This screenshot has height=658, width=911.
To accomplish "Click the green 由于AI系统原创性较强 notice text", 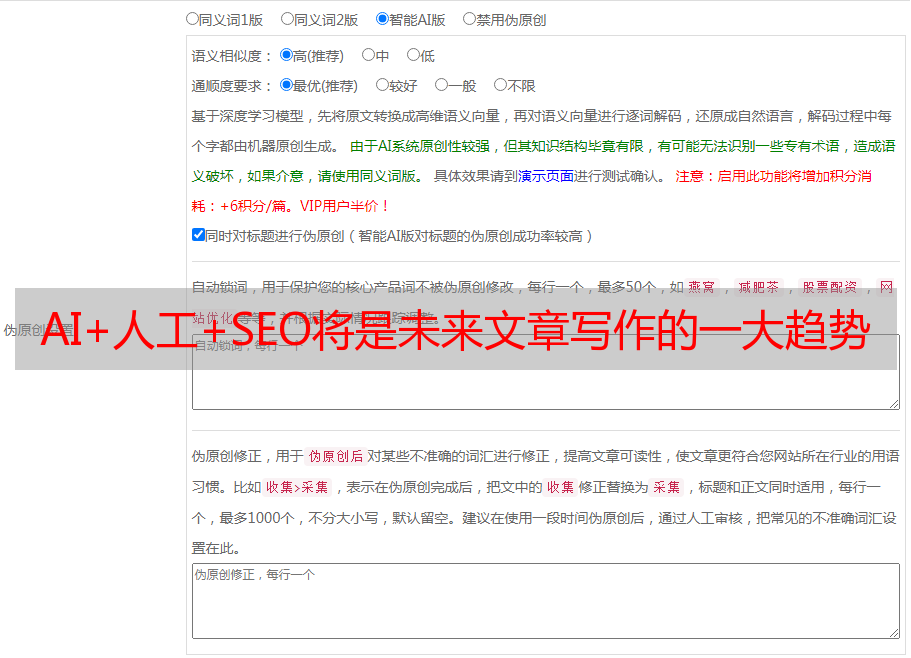I will click(x=543, y=161).
